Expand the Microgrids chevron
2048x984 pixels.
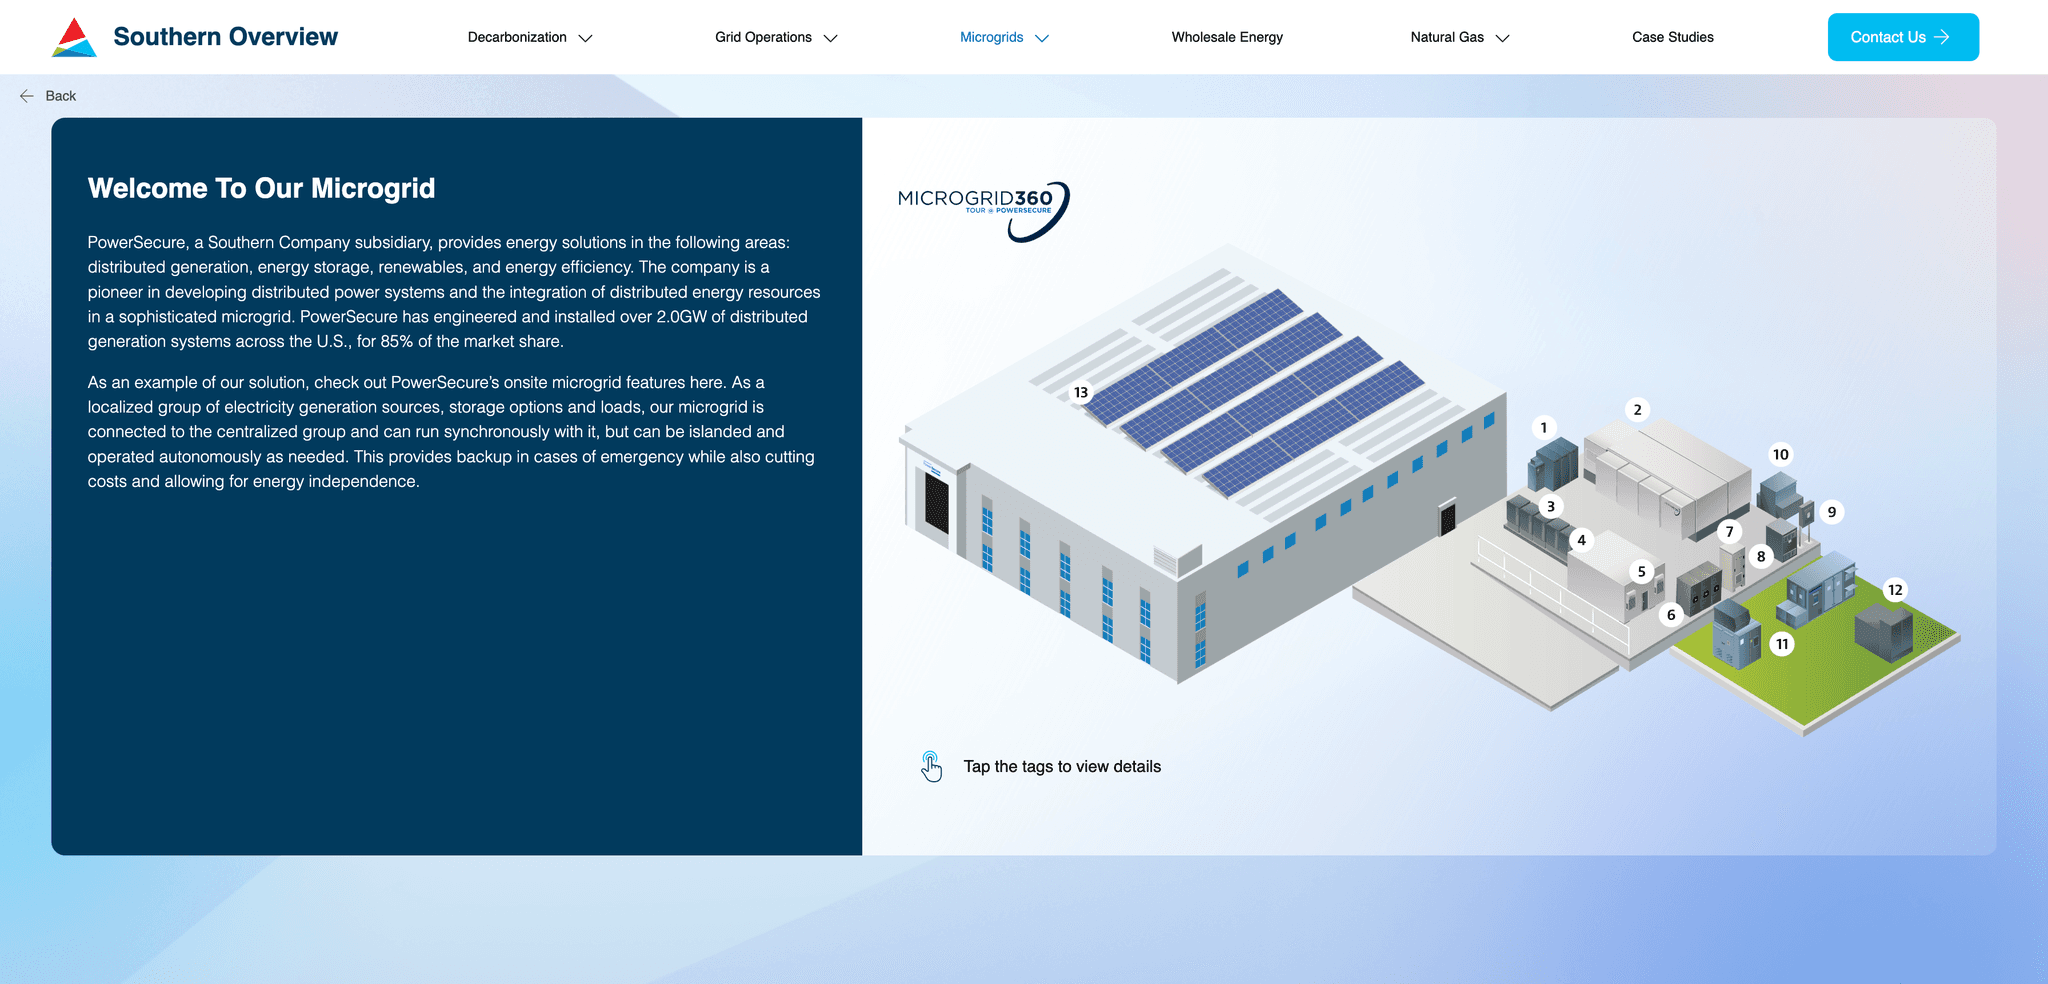(x=1042, y=38)
